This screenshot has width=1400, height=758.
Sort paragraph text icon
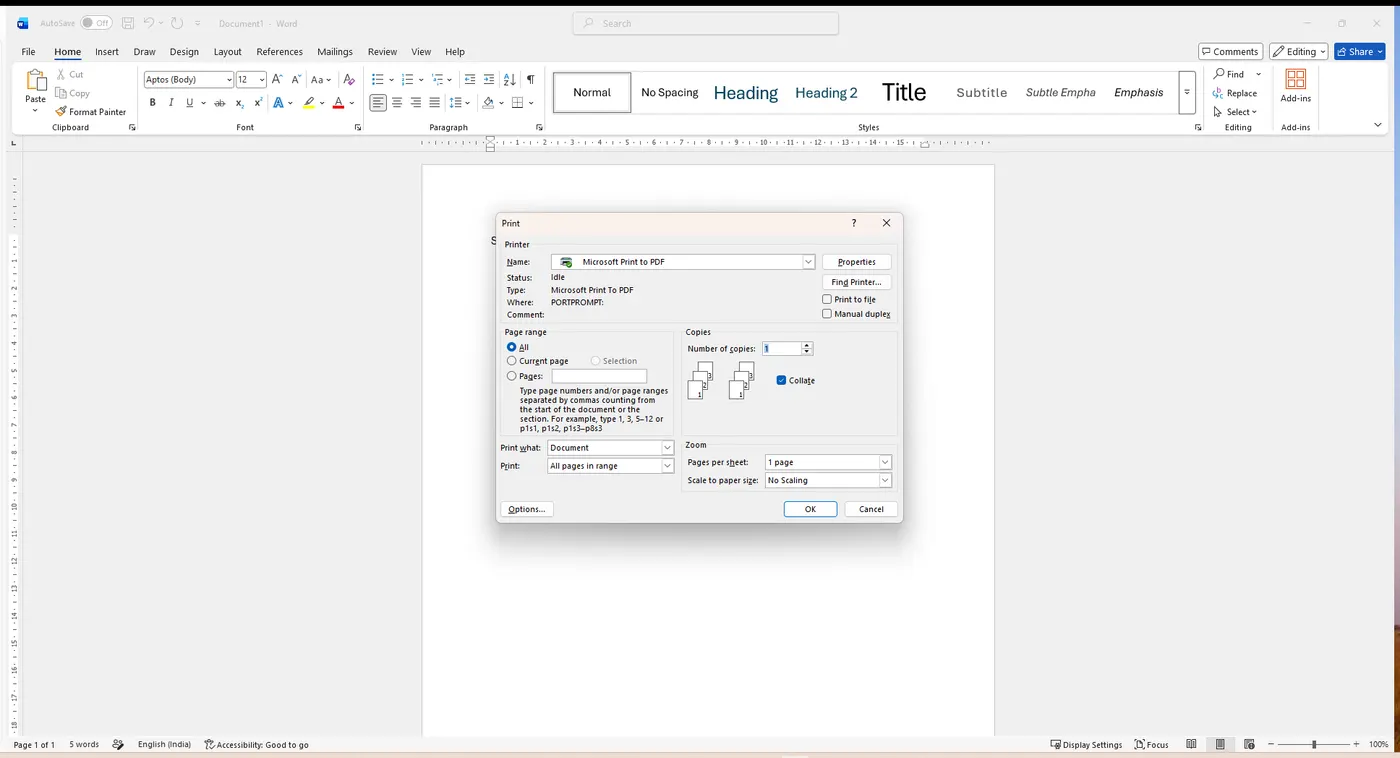tap(510, 79)
